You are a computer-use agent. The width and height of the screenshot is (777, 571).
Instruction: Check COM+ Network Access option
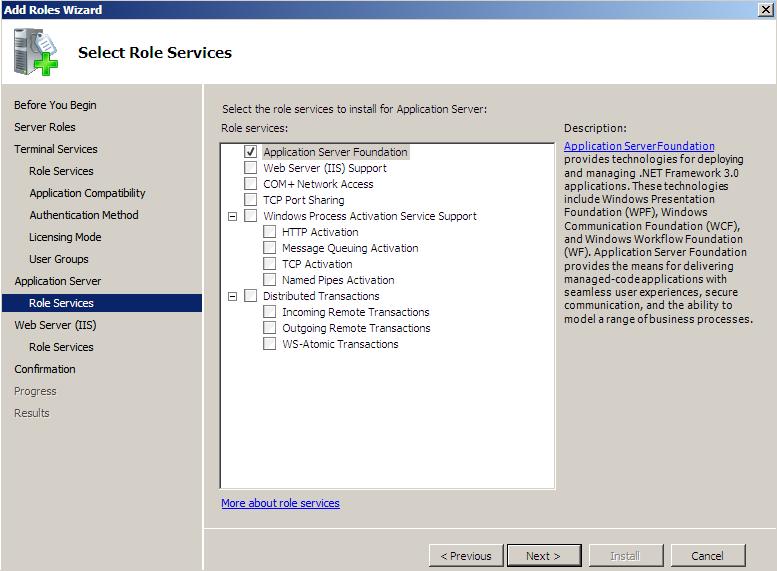[x=251, y=183]
